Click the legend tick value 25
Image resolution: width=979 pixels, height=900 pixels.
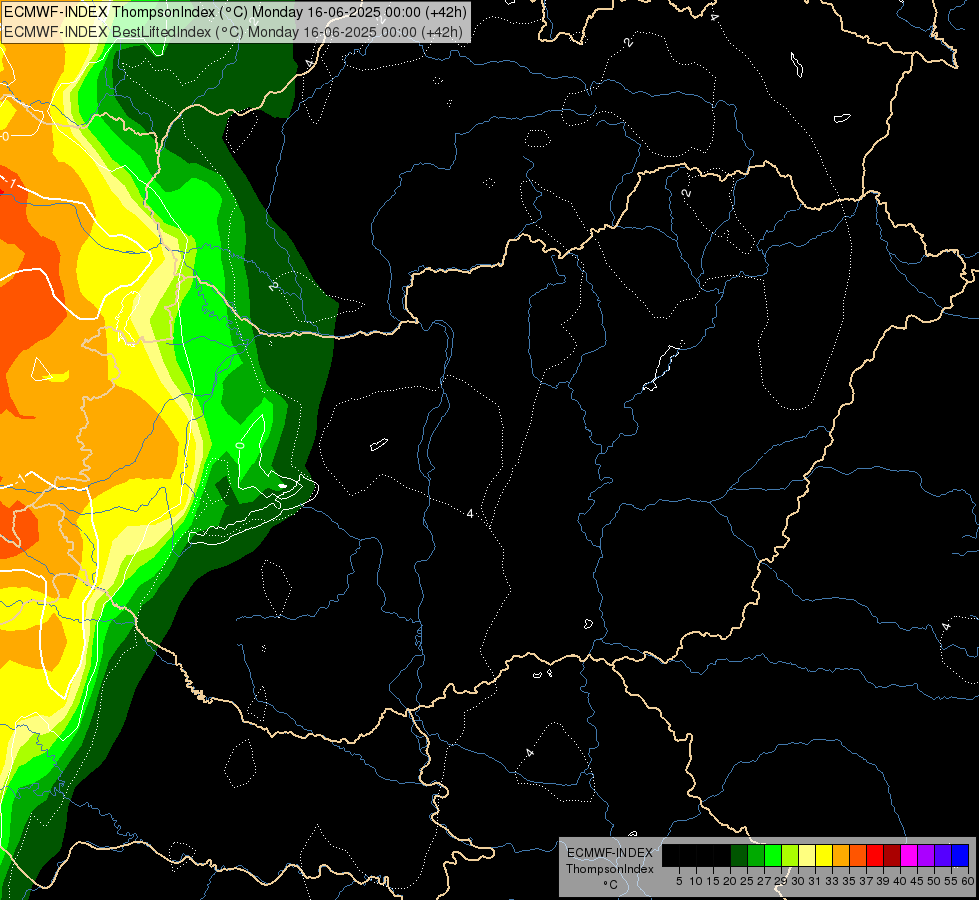pyautogui.click(x=747, y=881)
